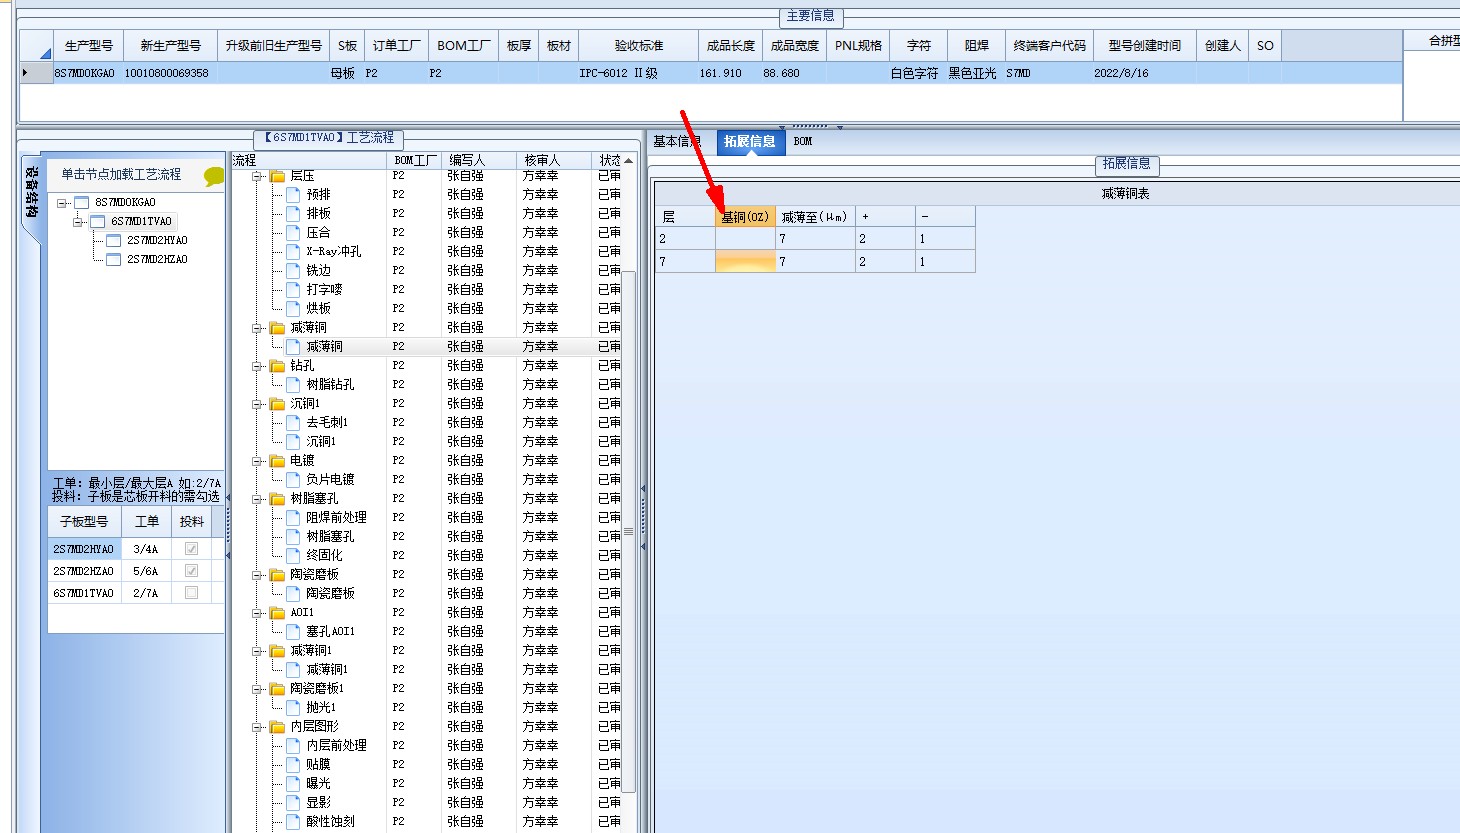The height and width of the screenshot is (833, 1460).
Task: Click the 内层图形 folder icon
Action: (277, 726)
